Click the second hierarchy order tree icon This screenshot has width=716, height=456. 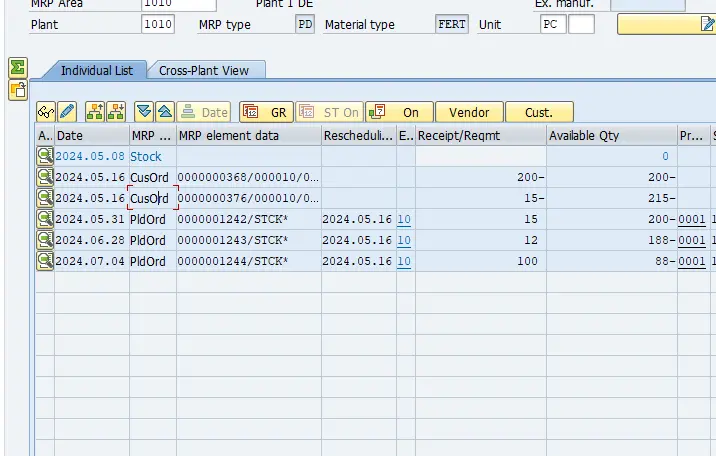tap(116, 113)
